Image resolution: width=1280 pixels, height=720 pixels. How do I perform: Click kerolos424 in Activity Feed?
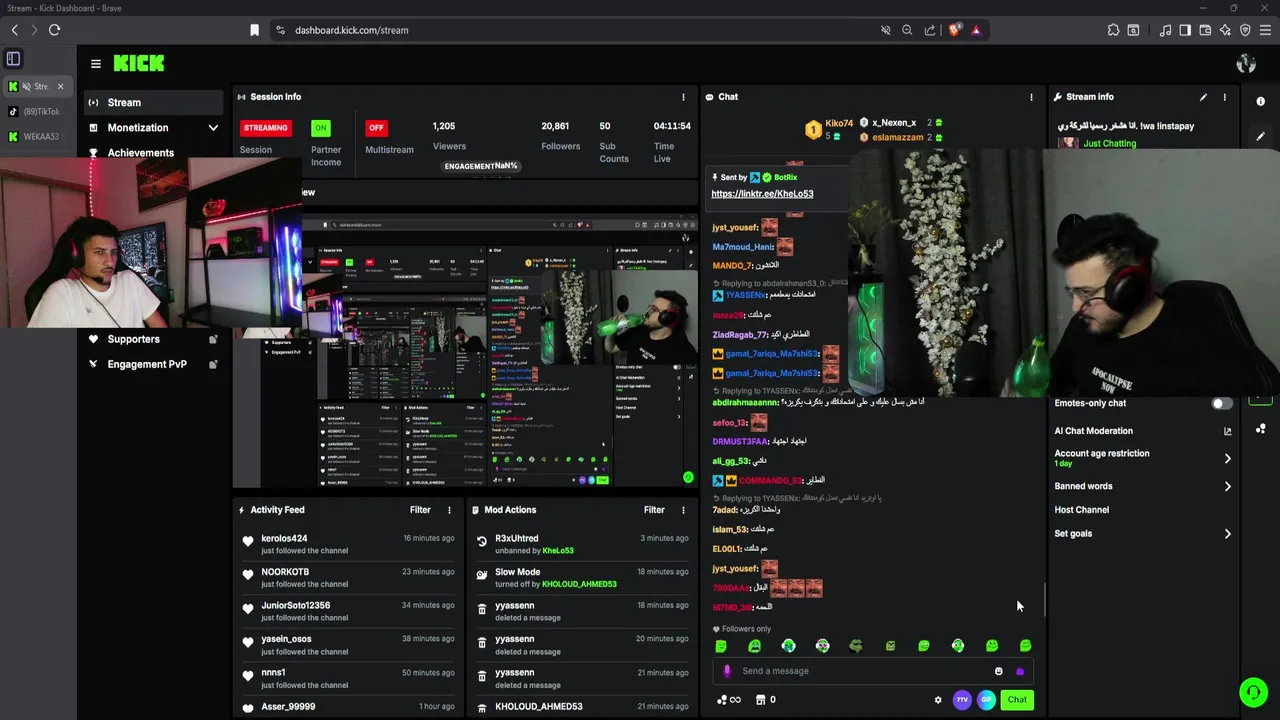tap(284, 539)
